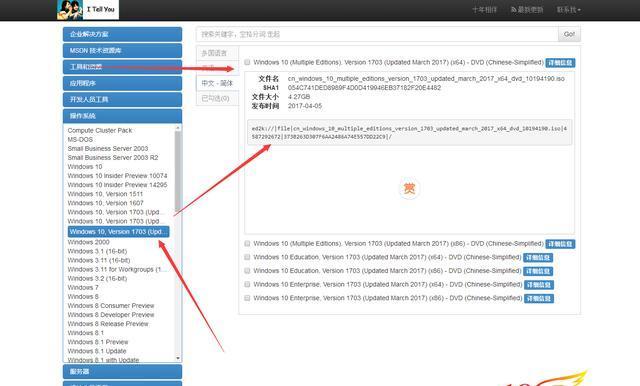Switch to the 中文 - 简体 tab

pos(218,83)
